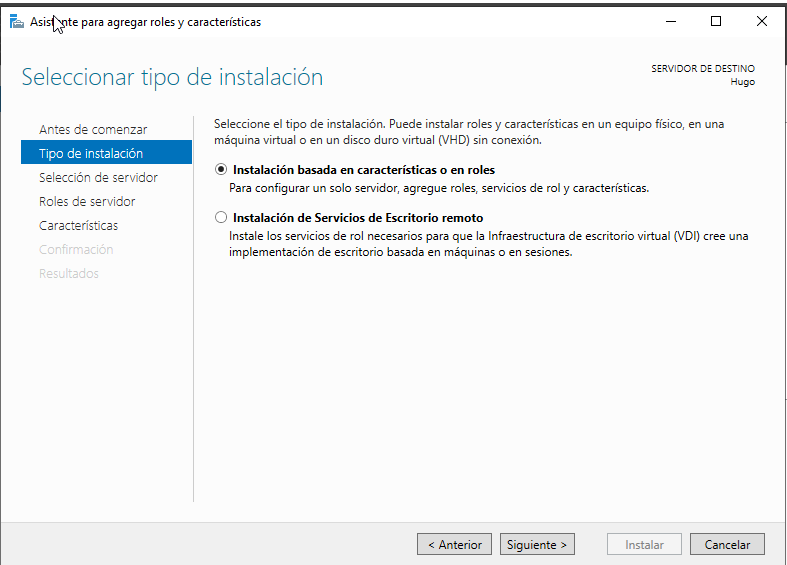Select the 'Tipo de instalación' sidebar step
Image resolution: width=787 pixels, height=565 pixels.
coord(91,154)
